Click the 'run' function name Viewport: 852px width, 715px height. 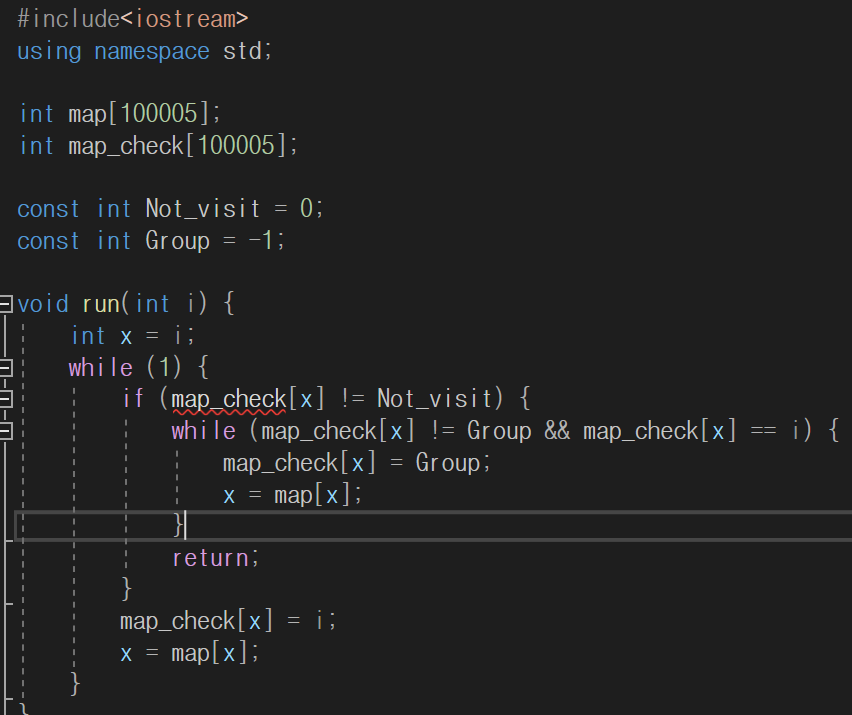click(101, 304)
